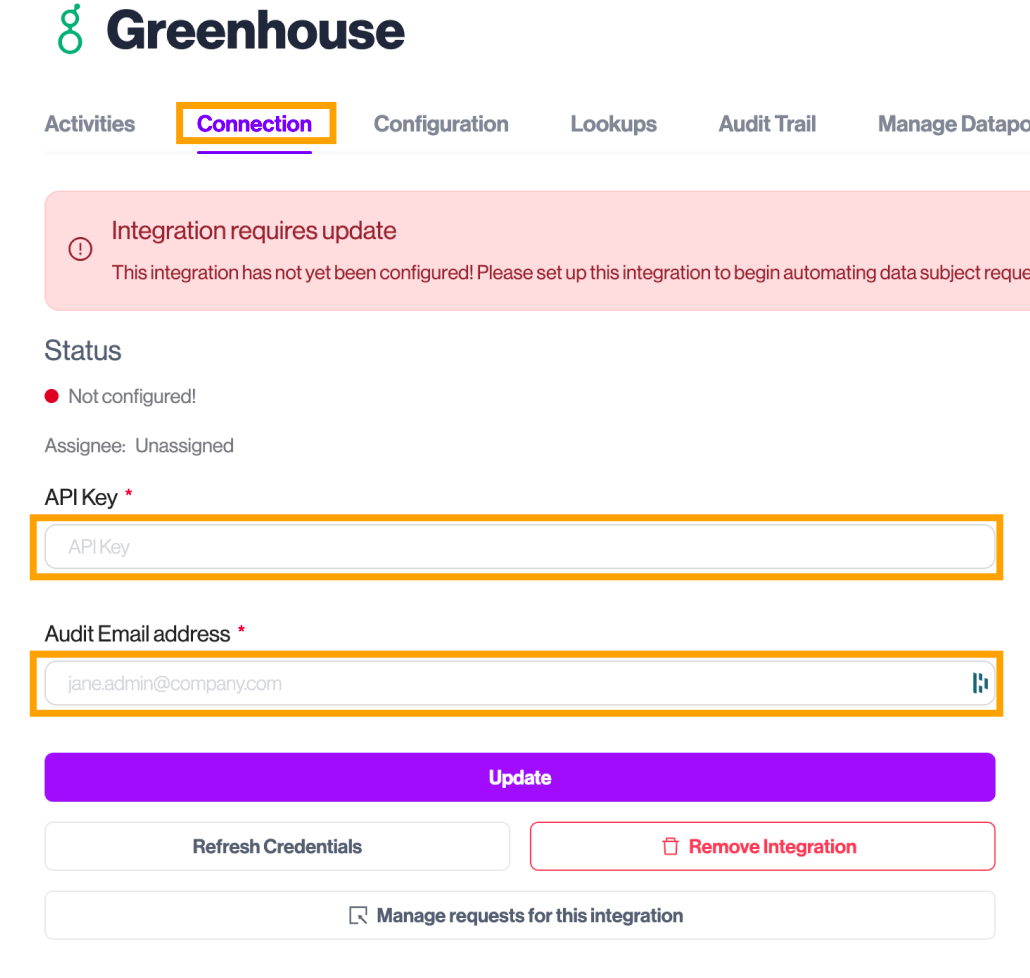1030x978 pixels.
Task: Click the trash icon on Remove Integration
Action: [670, 846]
